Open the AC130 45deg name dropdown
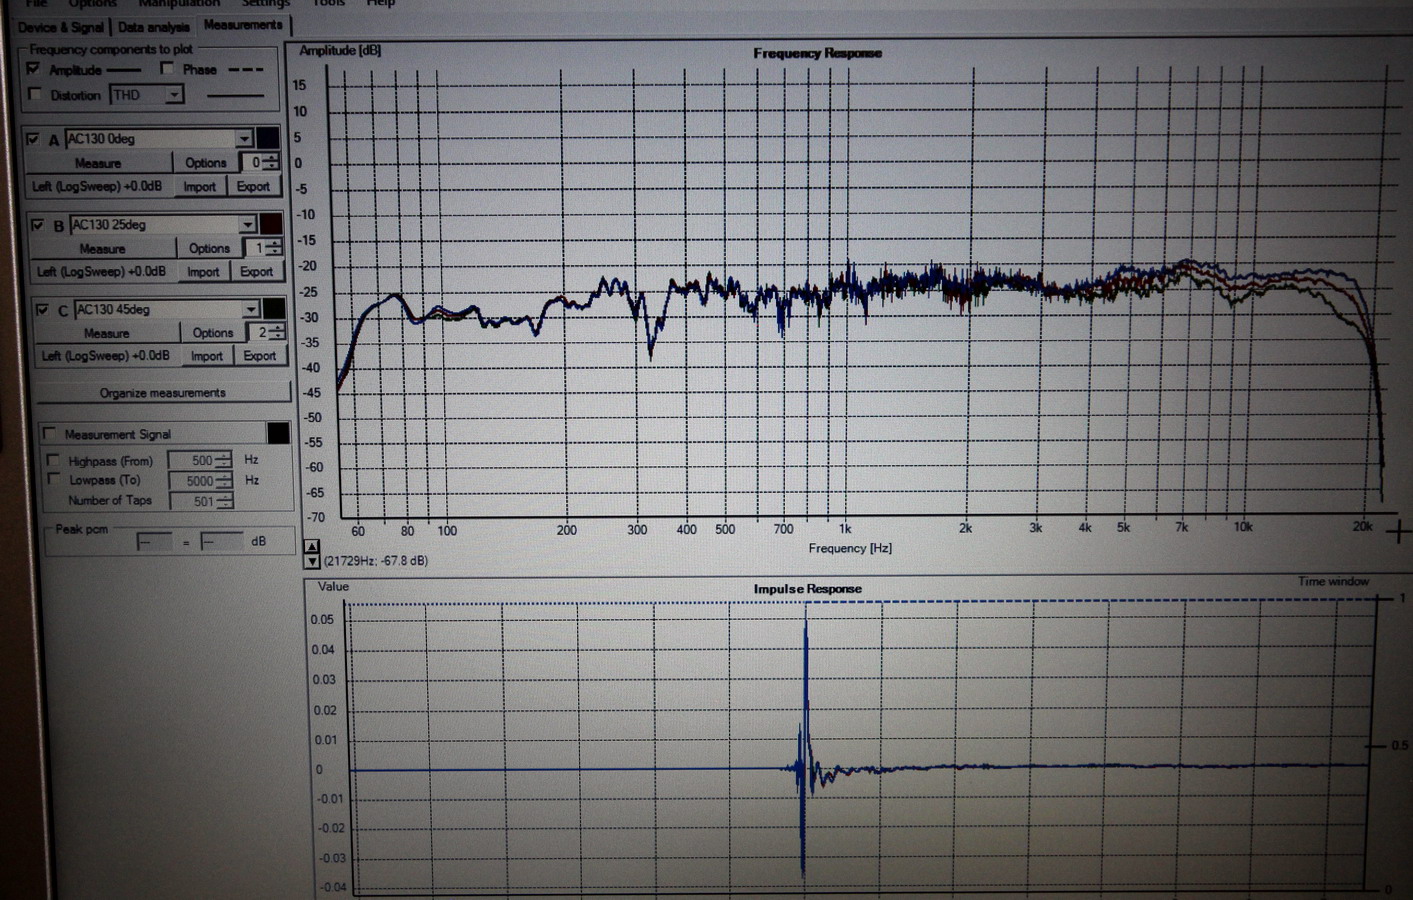 (x=251, y=309)
